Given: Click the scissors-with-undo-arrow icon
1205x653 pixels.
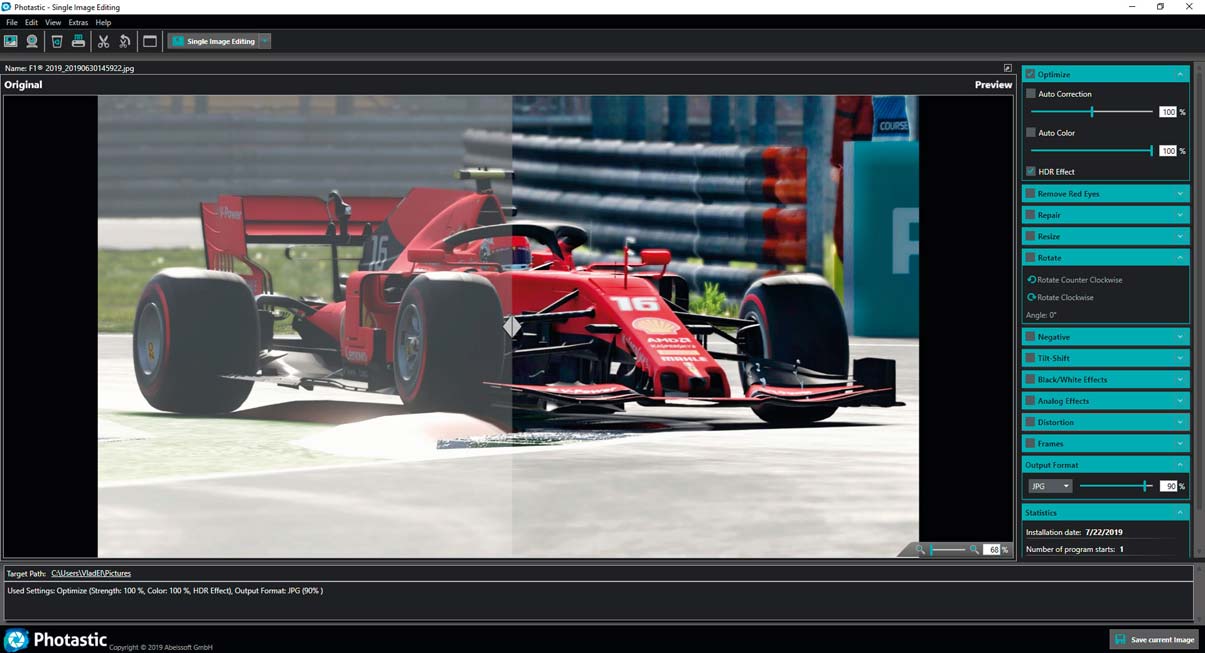Looking at the screenshot, I should tap(125, 41).
